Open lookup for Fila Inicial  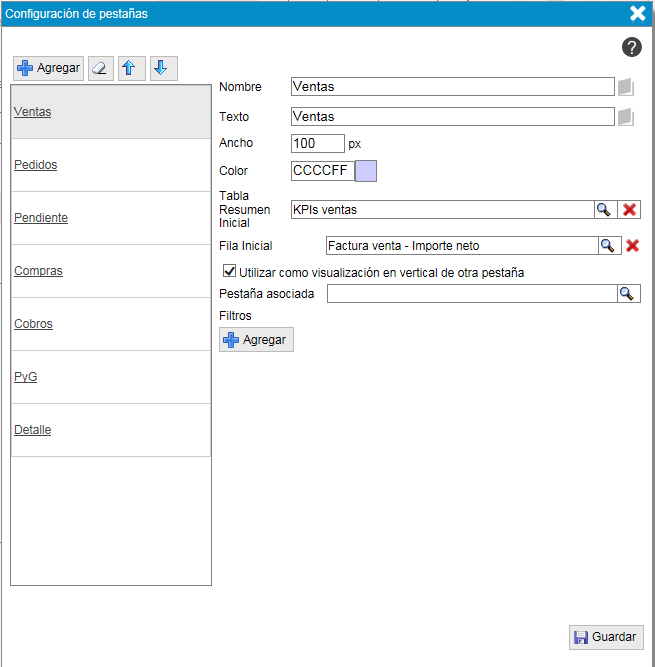click(608, 245)
